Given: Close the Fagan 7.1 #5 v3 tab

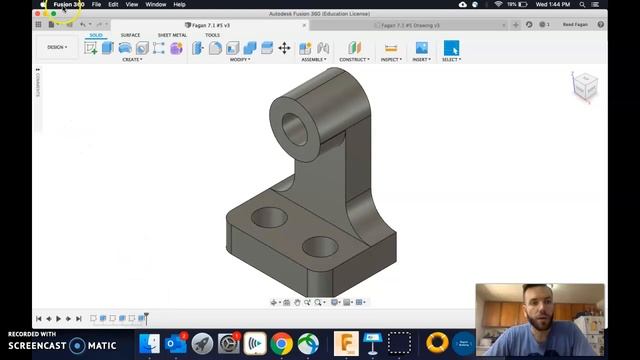Looking at the screenshot, I should tap(304, 25).
